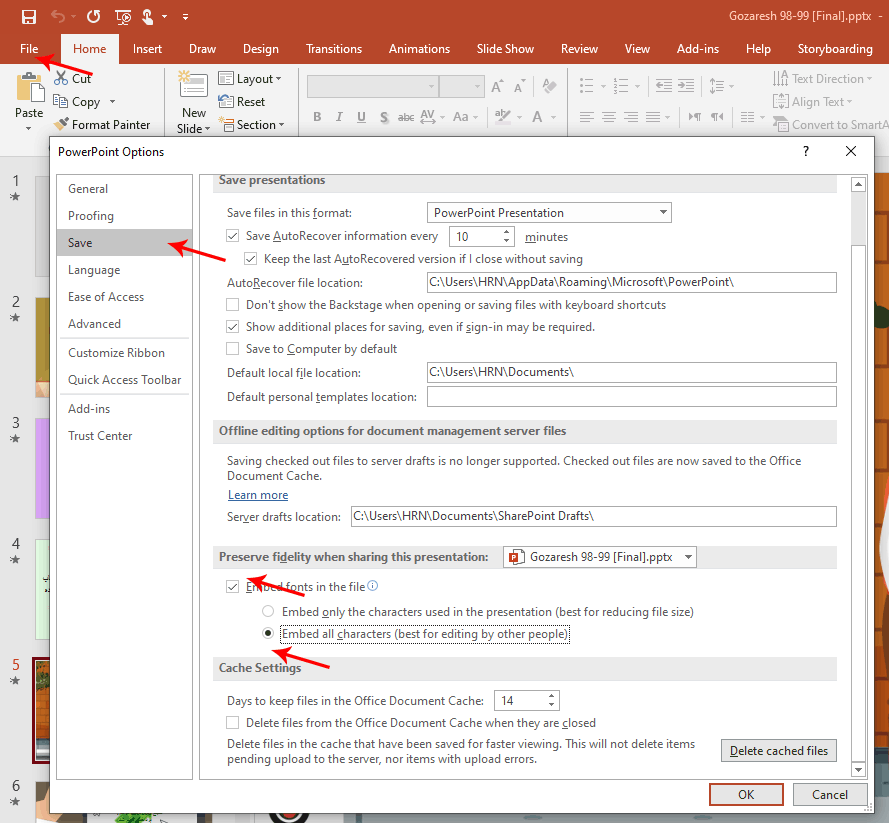Viewport: 889px width, 823px height.
Task: Select Advanced in options sidebar
Action: tap(94, 324)
